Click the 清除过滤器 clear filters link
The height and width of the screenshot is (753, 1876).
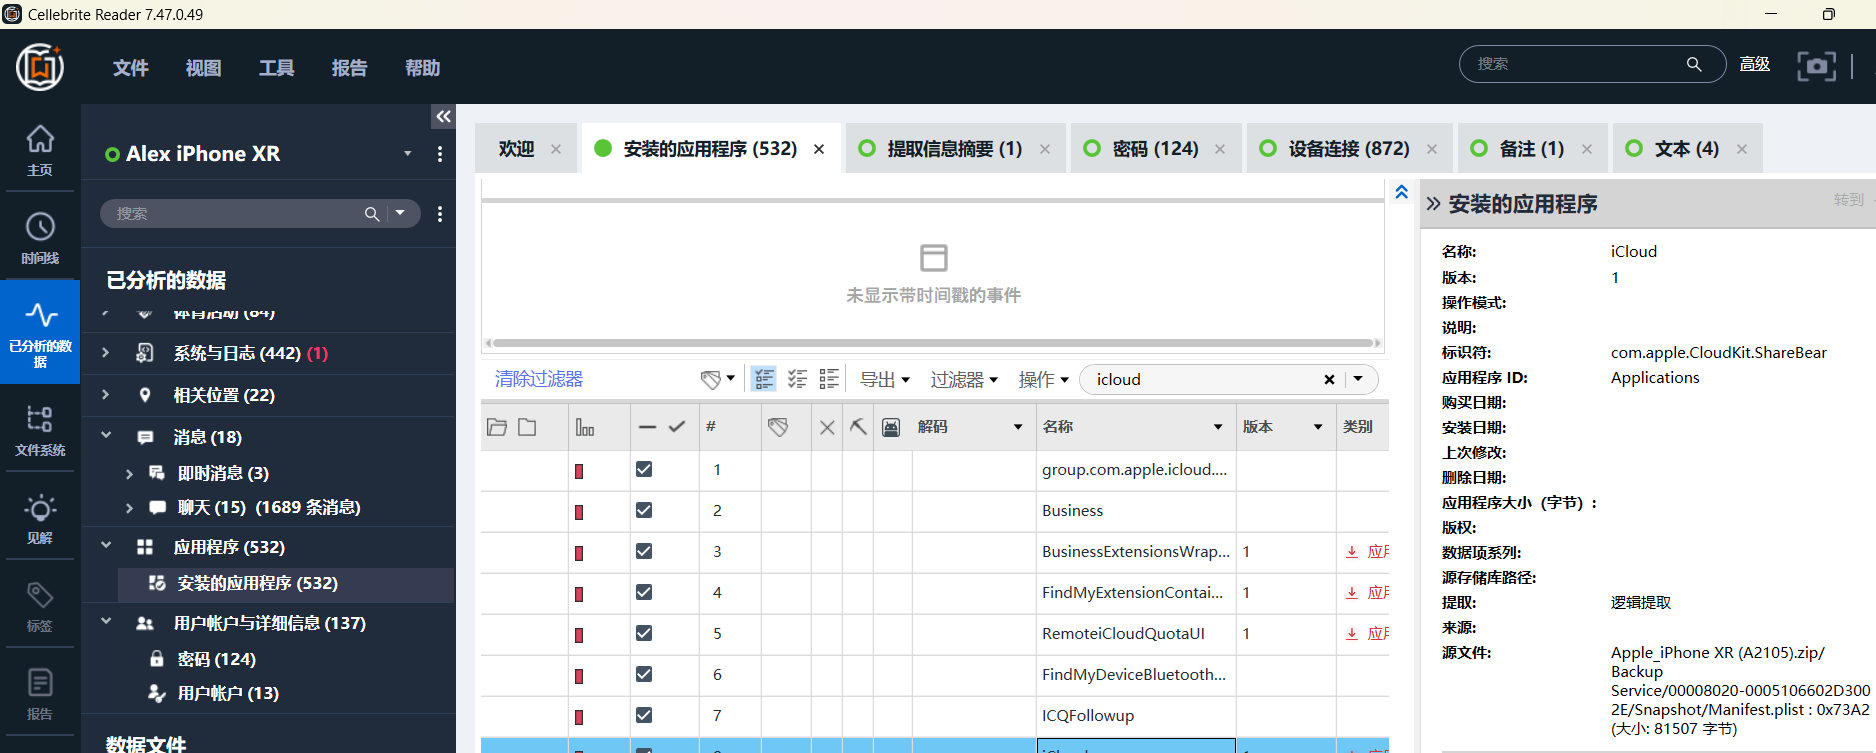pyautogui.click(x=539, y=379)
